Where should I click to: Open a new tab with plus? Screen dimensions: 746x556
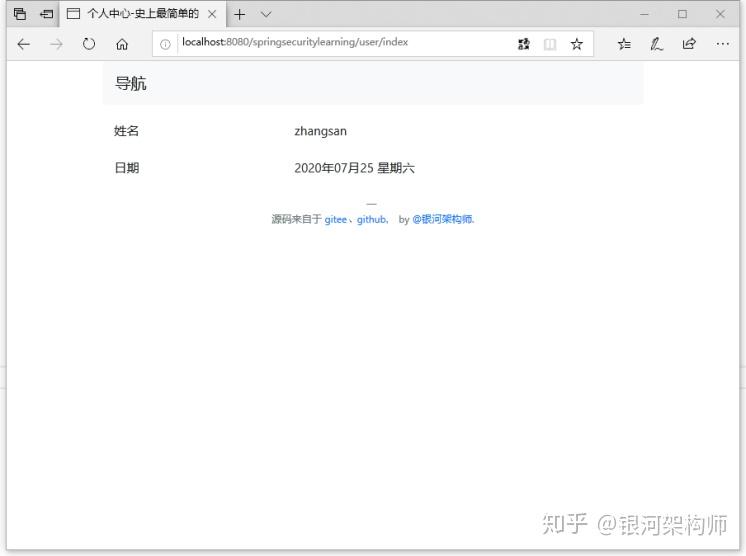click(240, 15)
